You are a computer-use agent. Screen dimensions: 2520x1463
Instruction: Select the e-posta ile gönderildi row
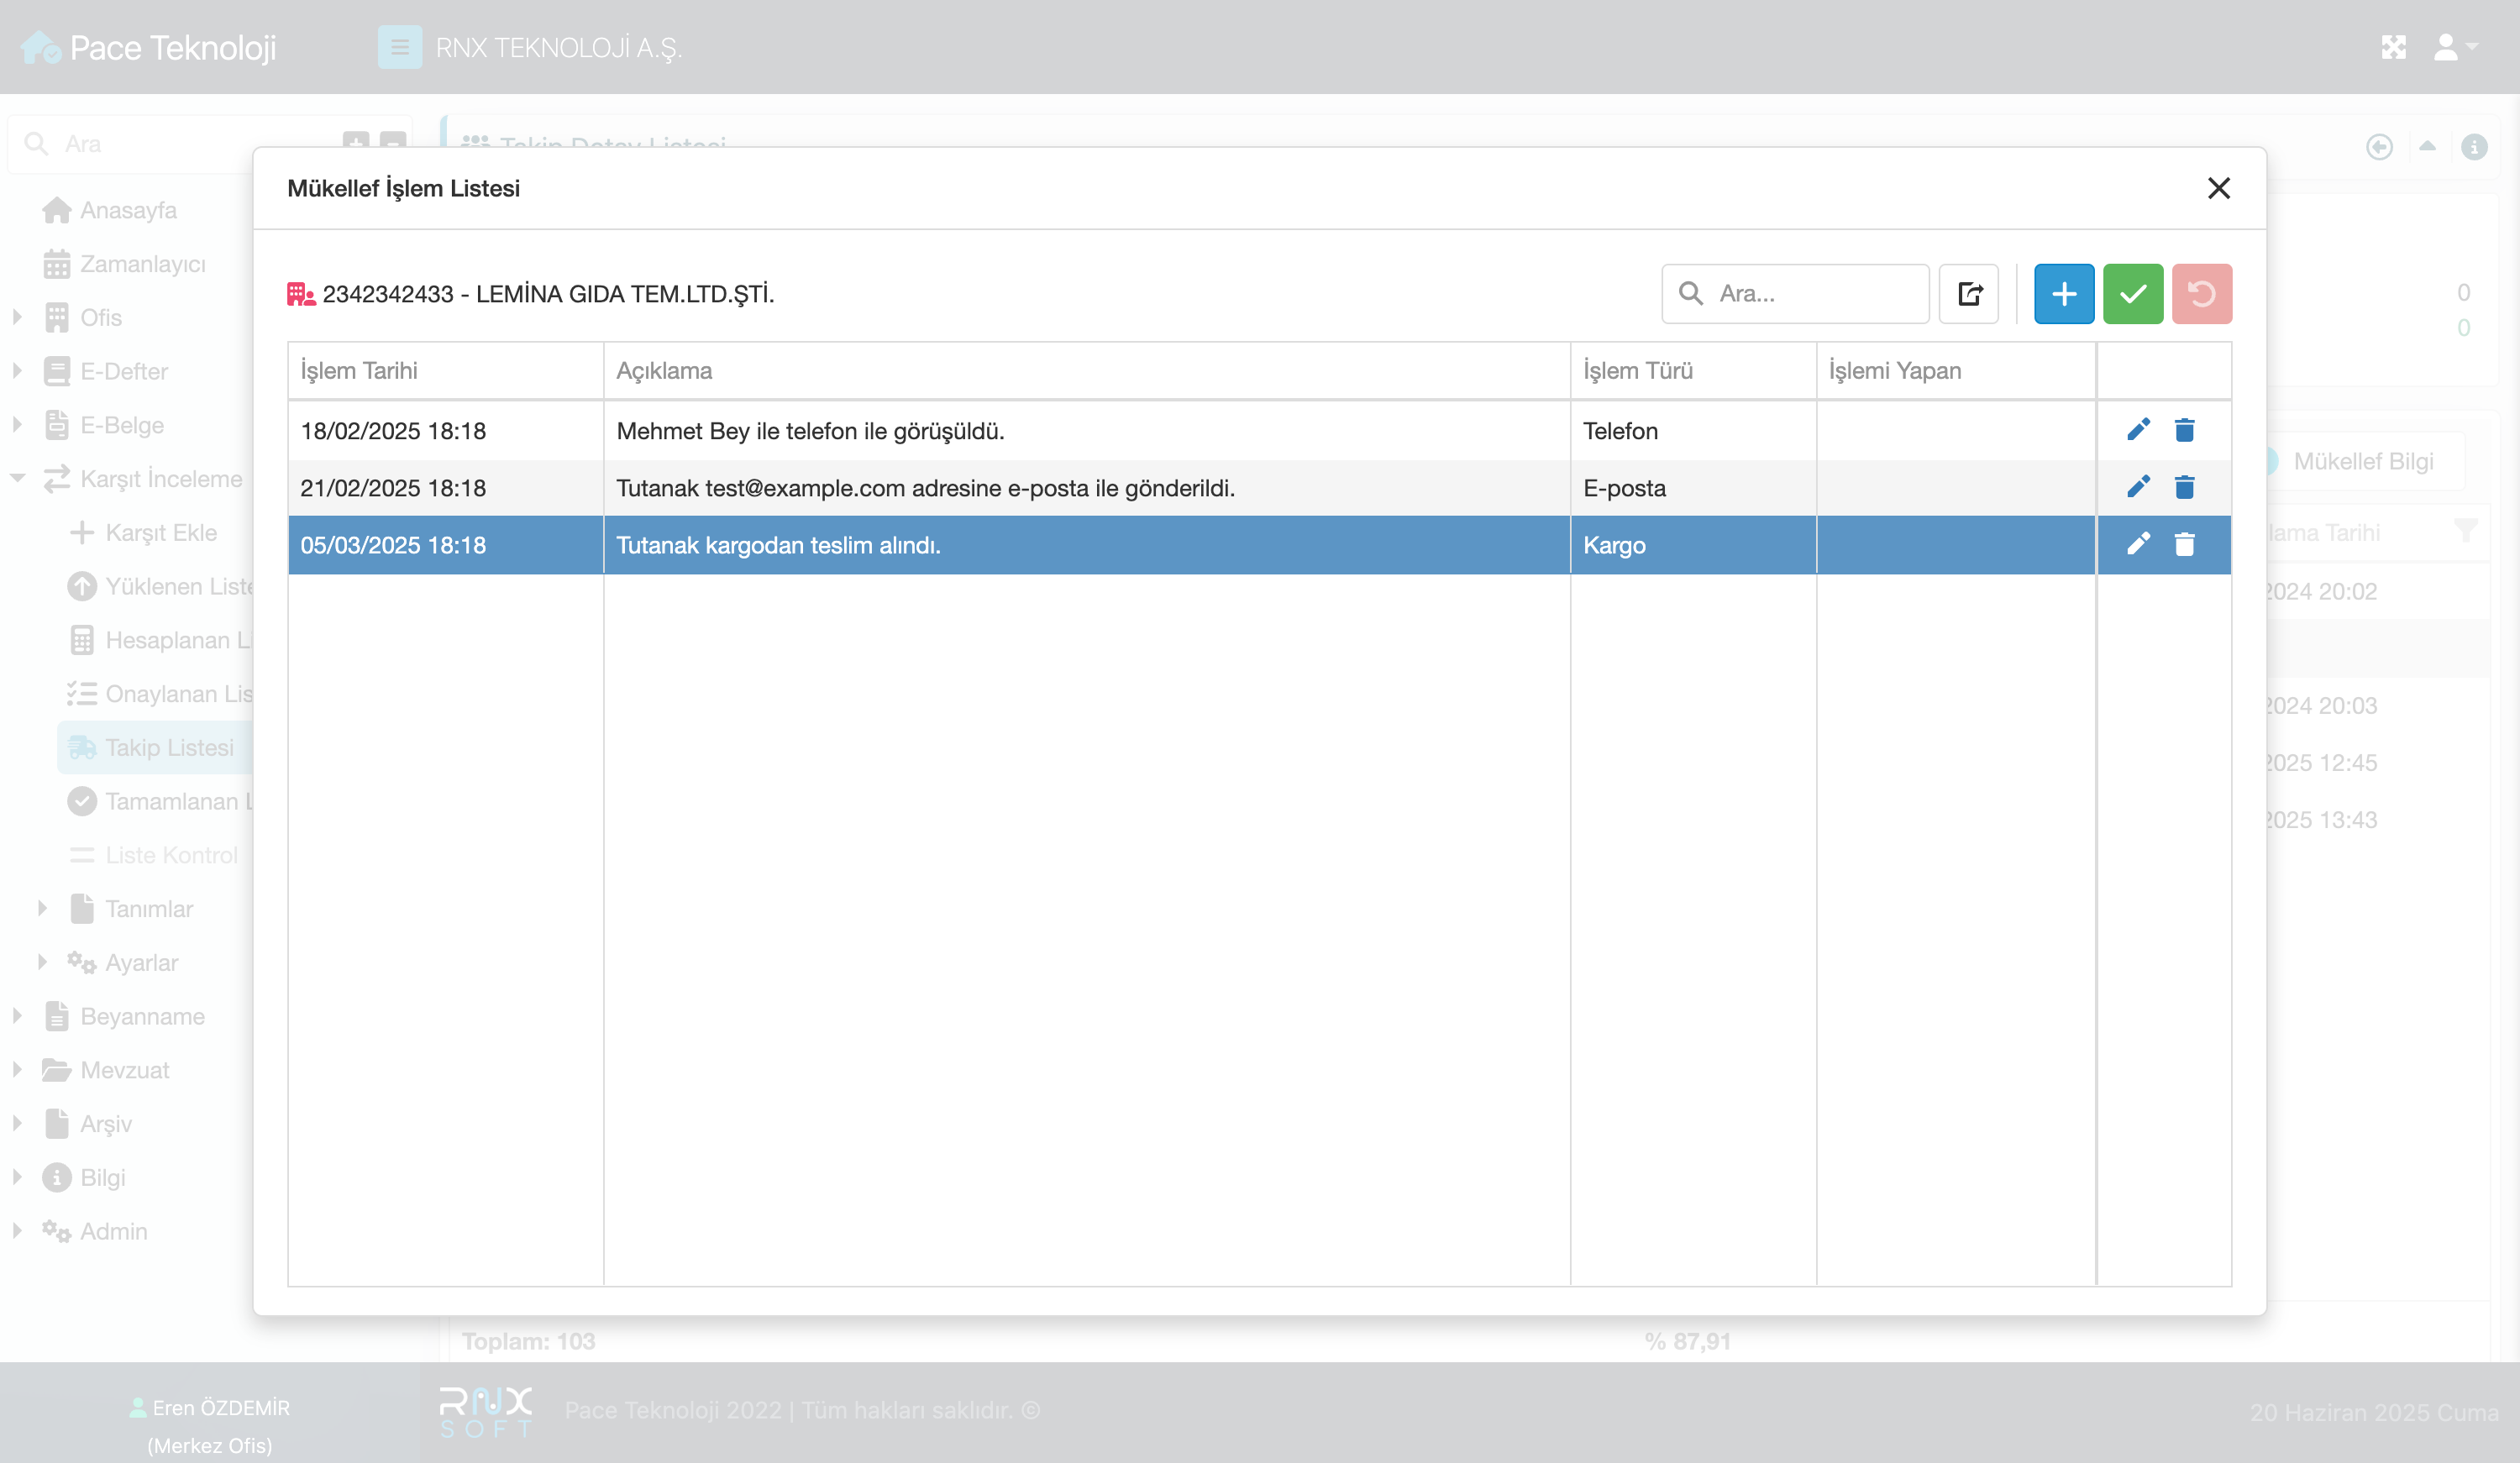pyautogui.click(x=925, y=487)
